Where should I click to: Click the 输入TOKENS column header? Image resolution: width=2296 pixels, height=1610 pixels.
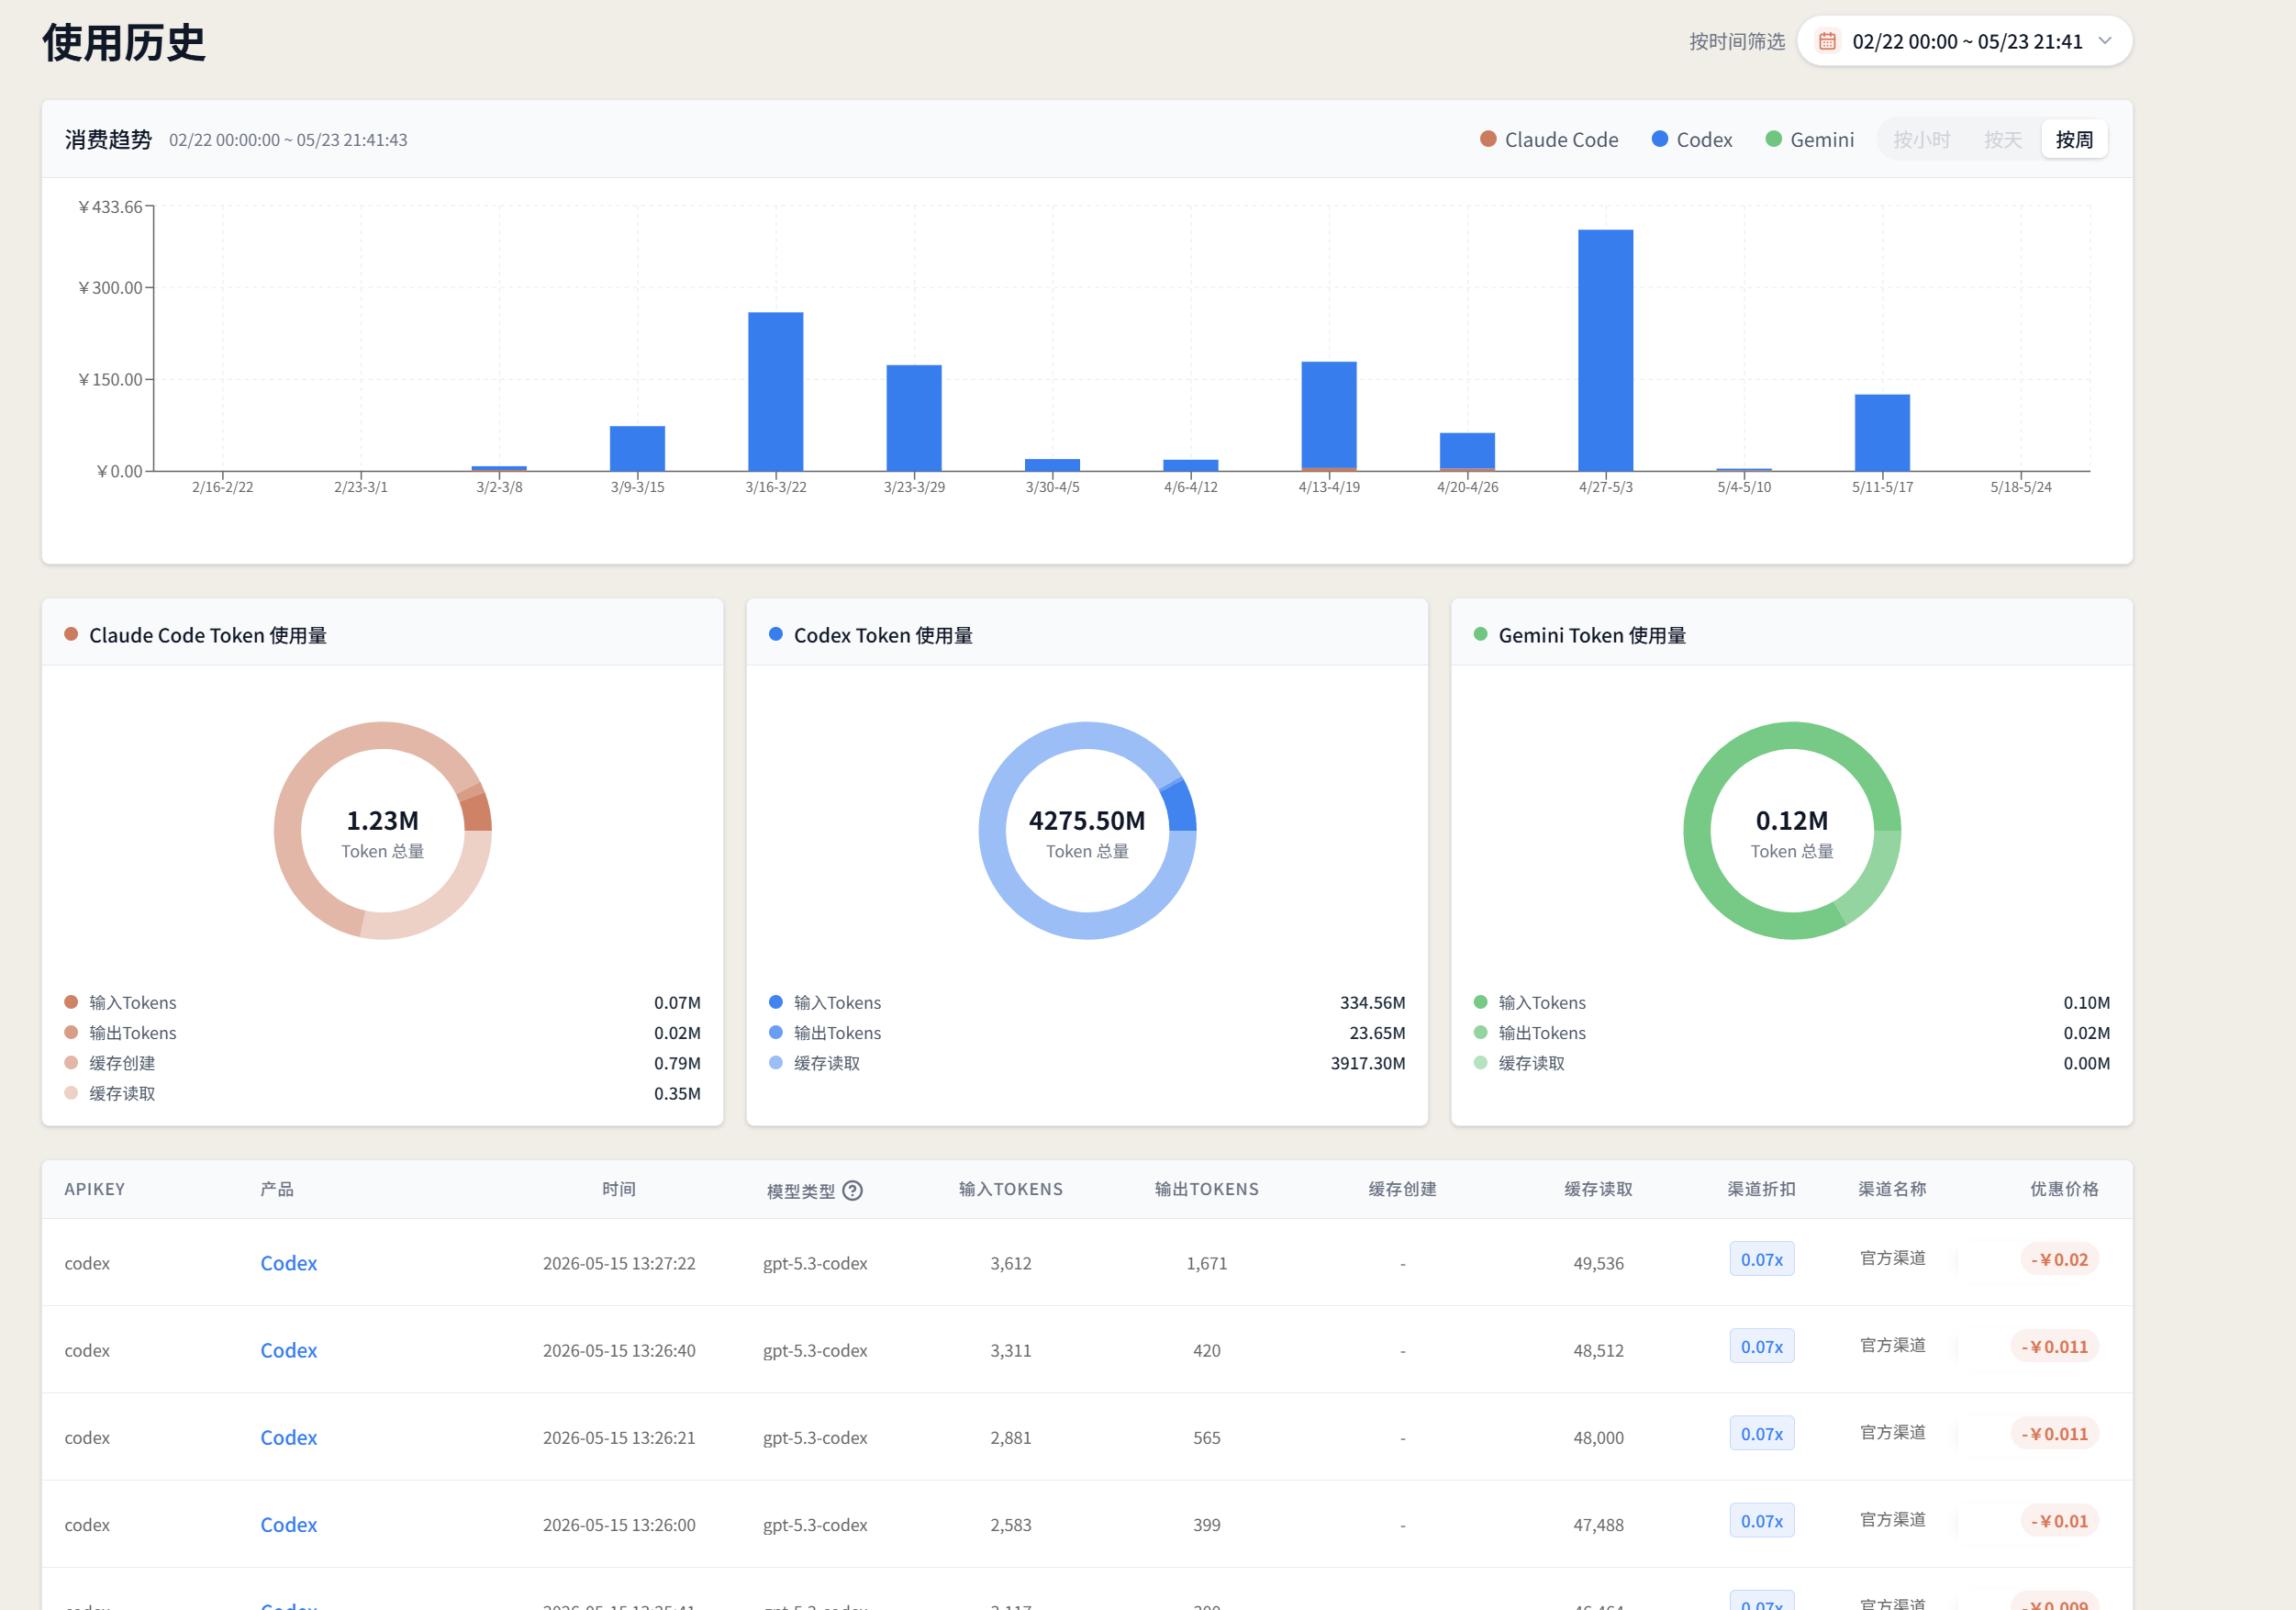tap(1011, 1189)
